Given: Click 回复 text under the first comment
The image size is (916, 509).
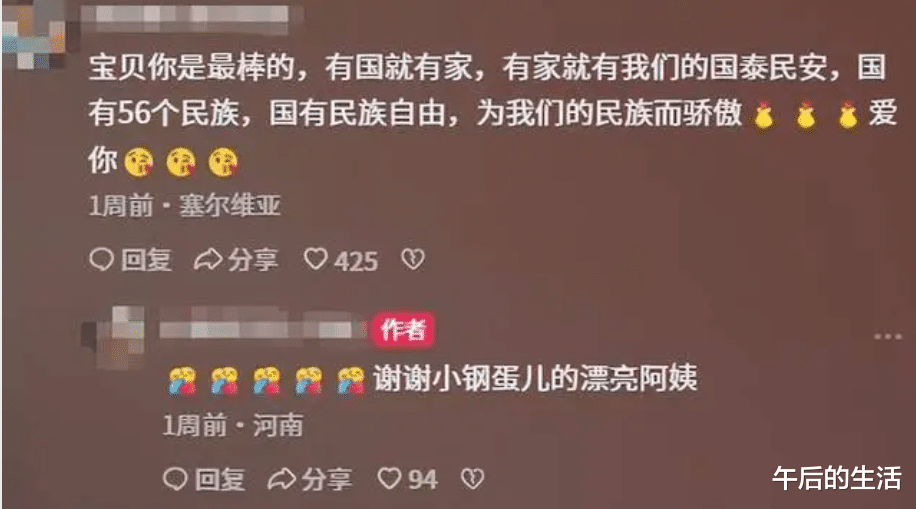Looking at the screenshot, I should (146, 259).
